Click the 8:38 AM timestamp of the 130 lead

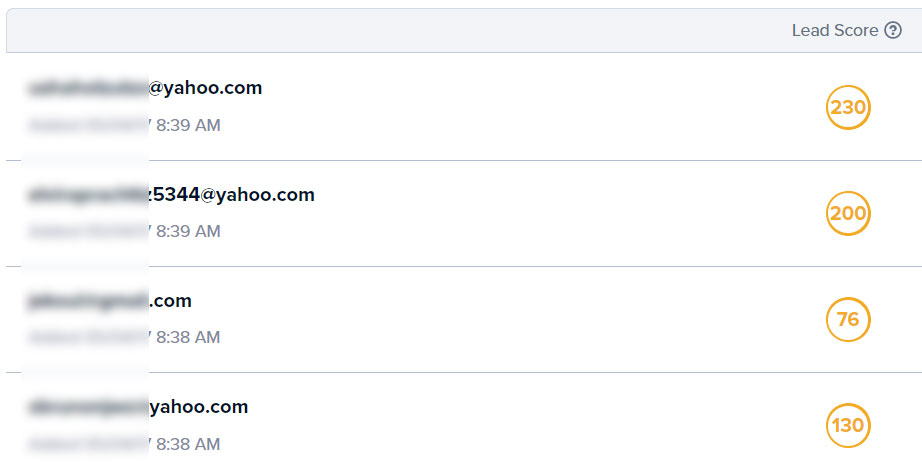point(188,444)
